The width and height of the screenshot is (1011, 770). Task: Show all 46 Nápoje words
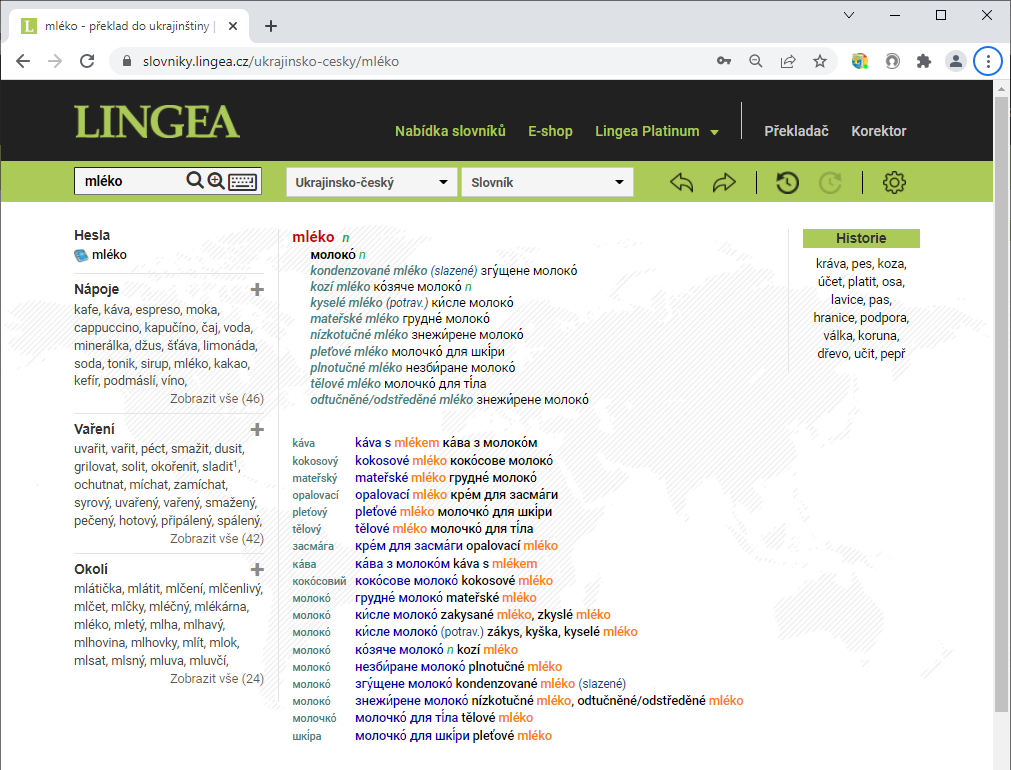coord(217,399)
